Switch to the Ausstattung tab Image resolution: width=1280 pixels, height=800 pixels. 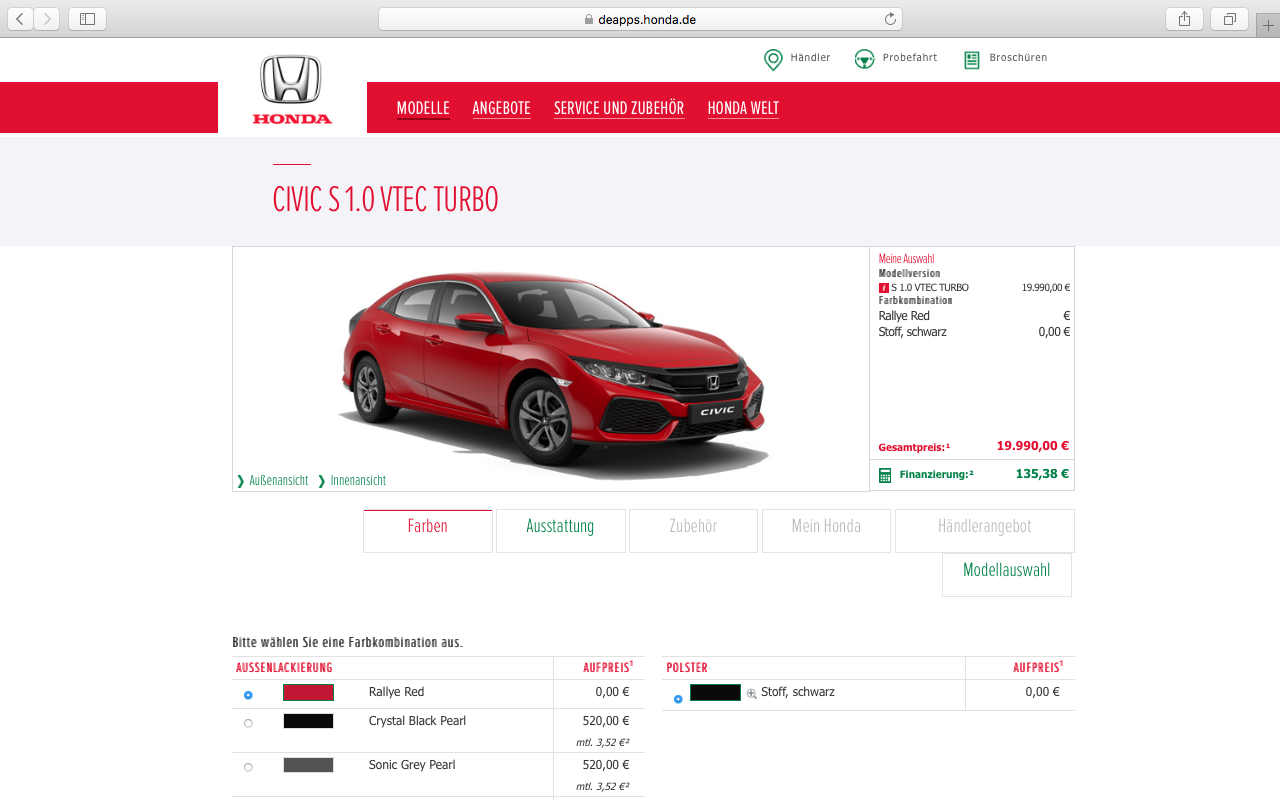point(560,531)
